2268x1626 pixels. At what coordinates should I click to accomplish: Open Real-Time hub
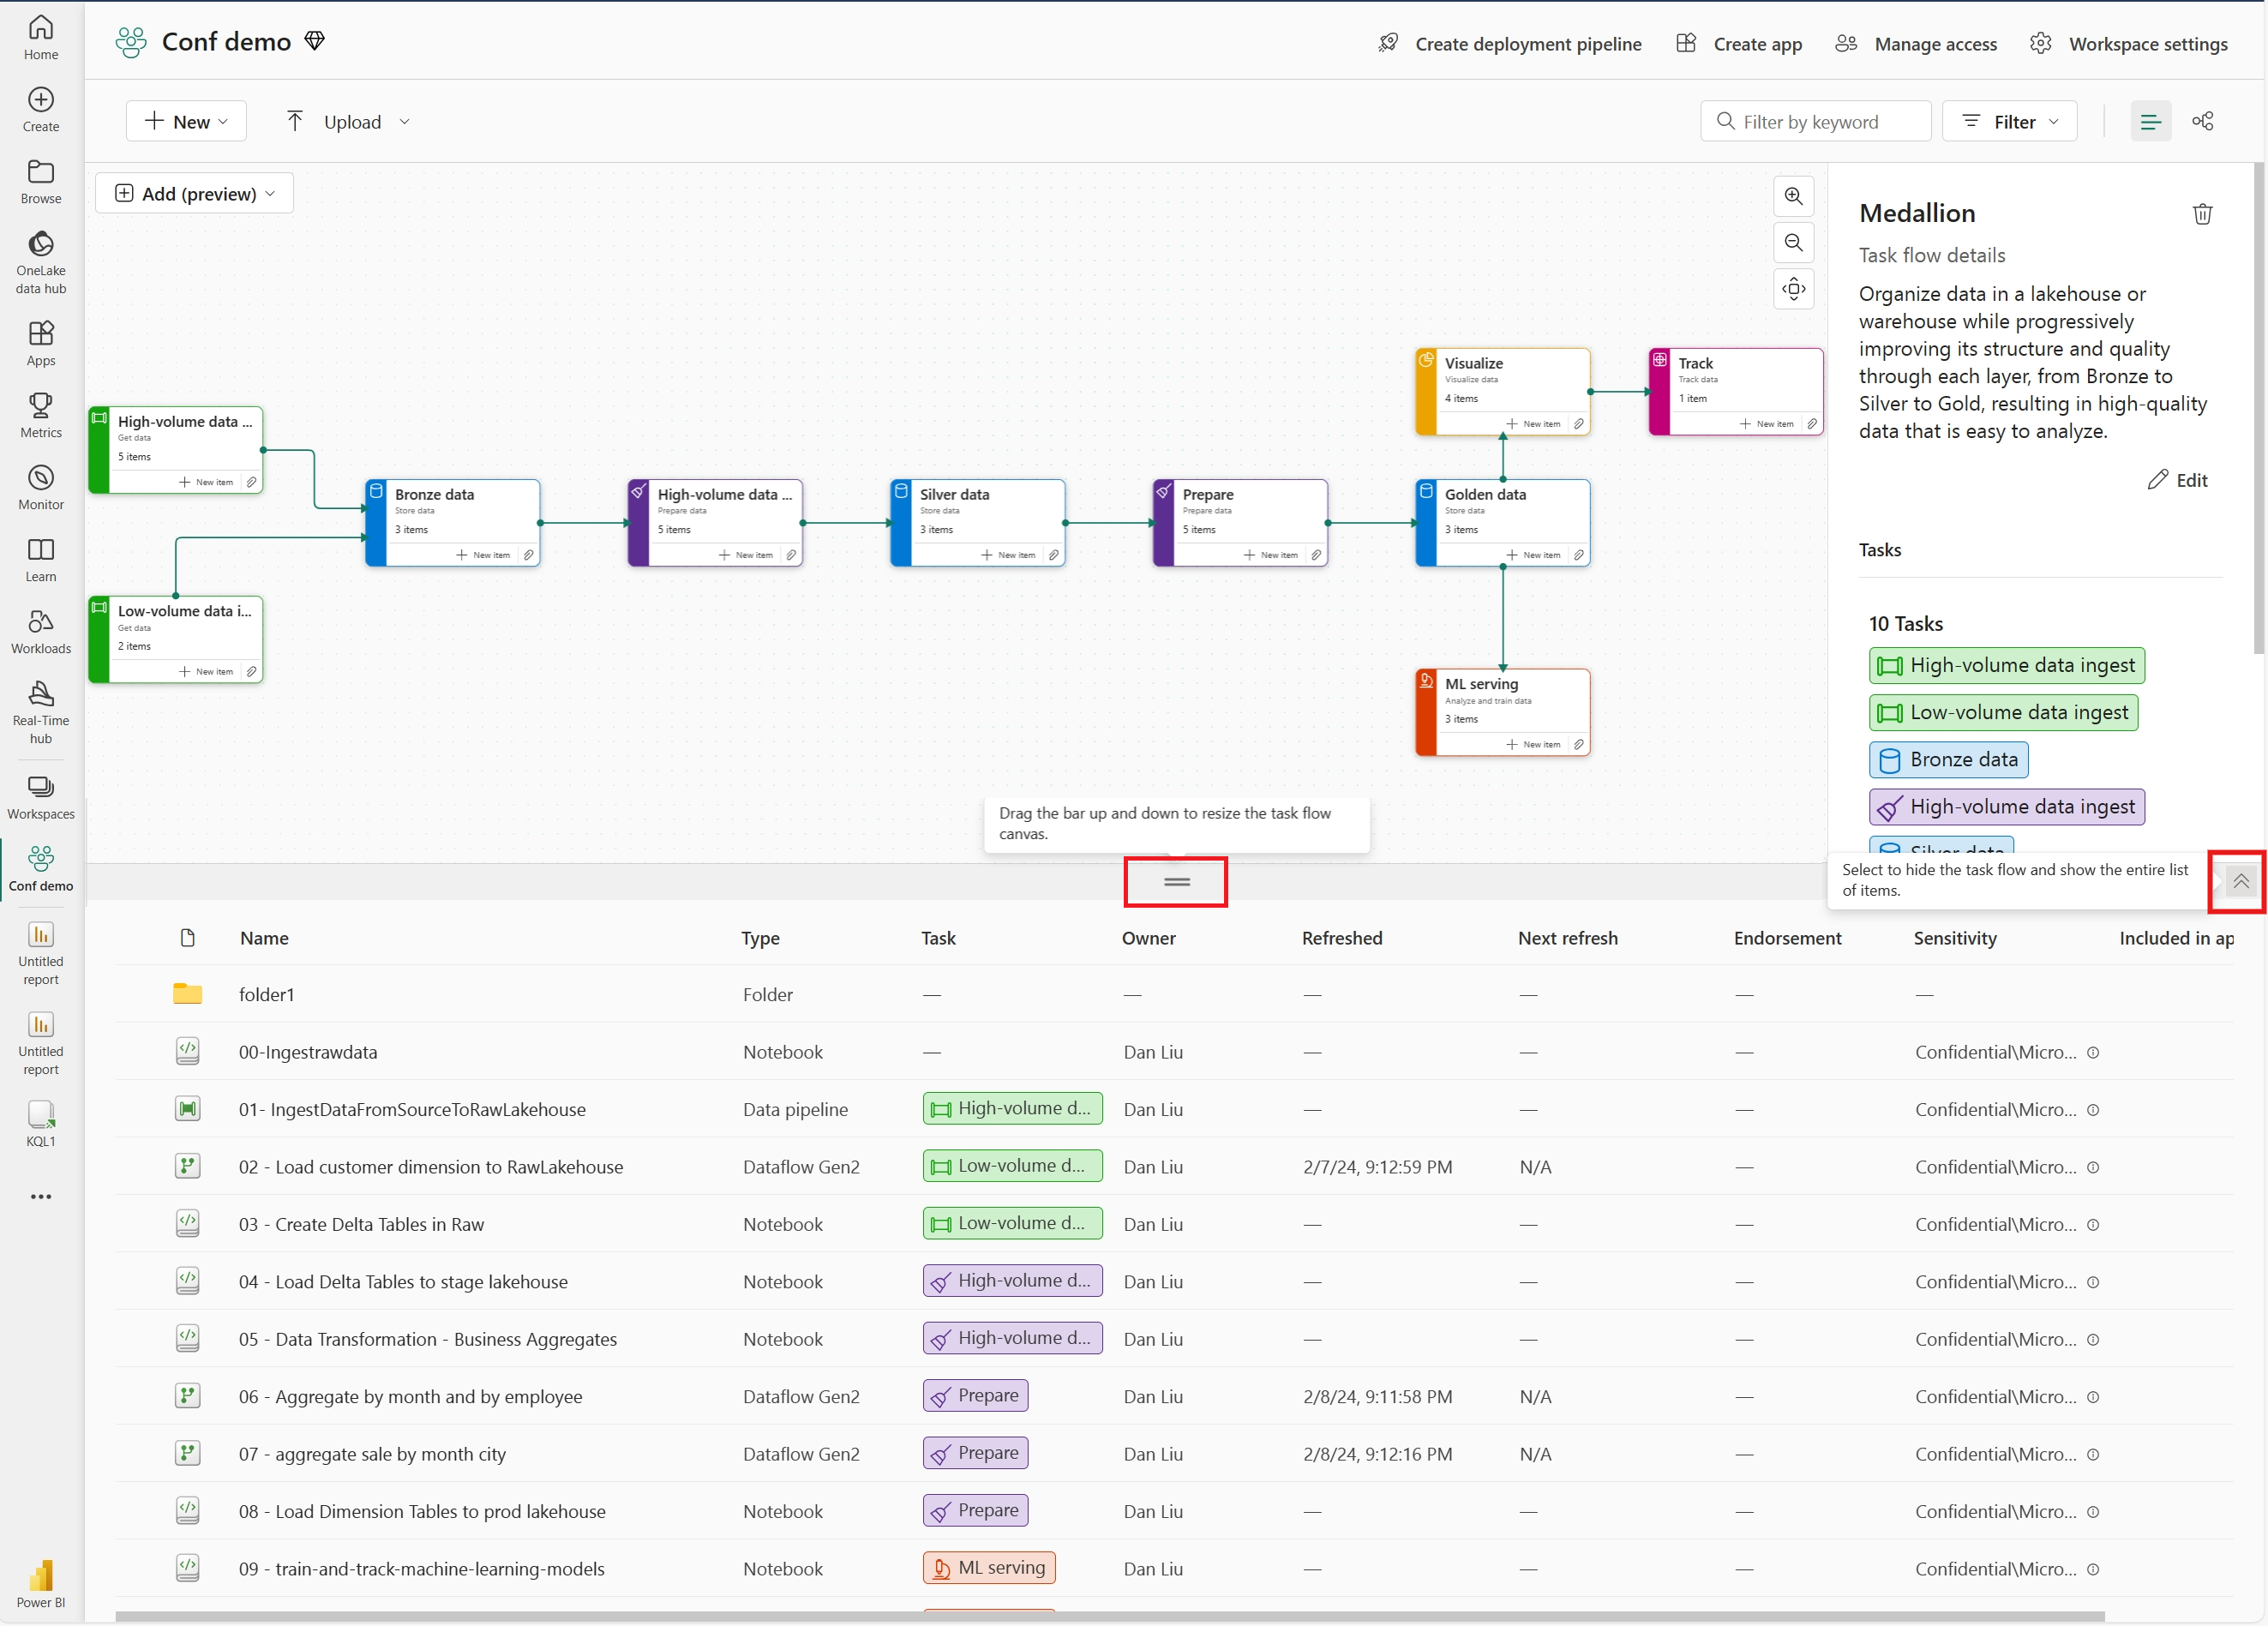[41, 713]
